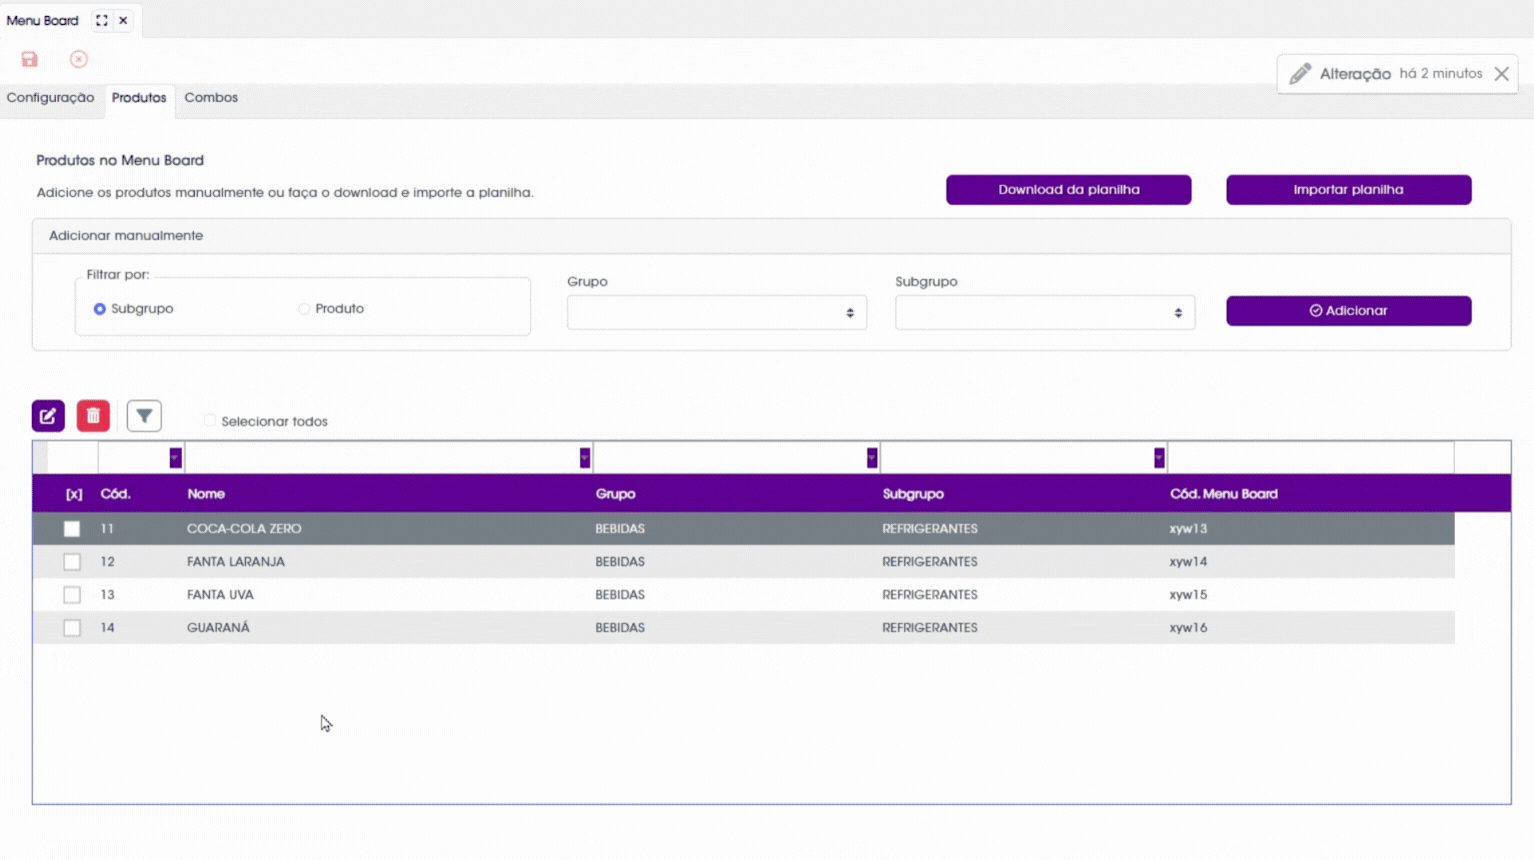Click REFRIGERANTES in the FANTA UVA row

[x=930, y=595]
